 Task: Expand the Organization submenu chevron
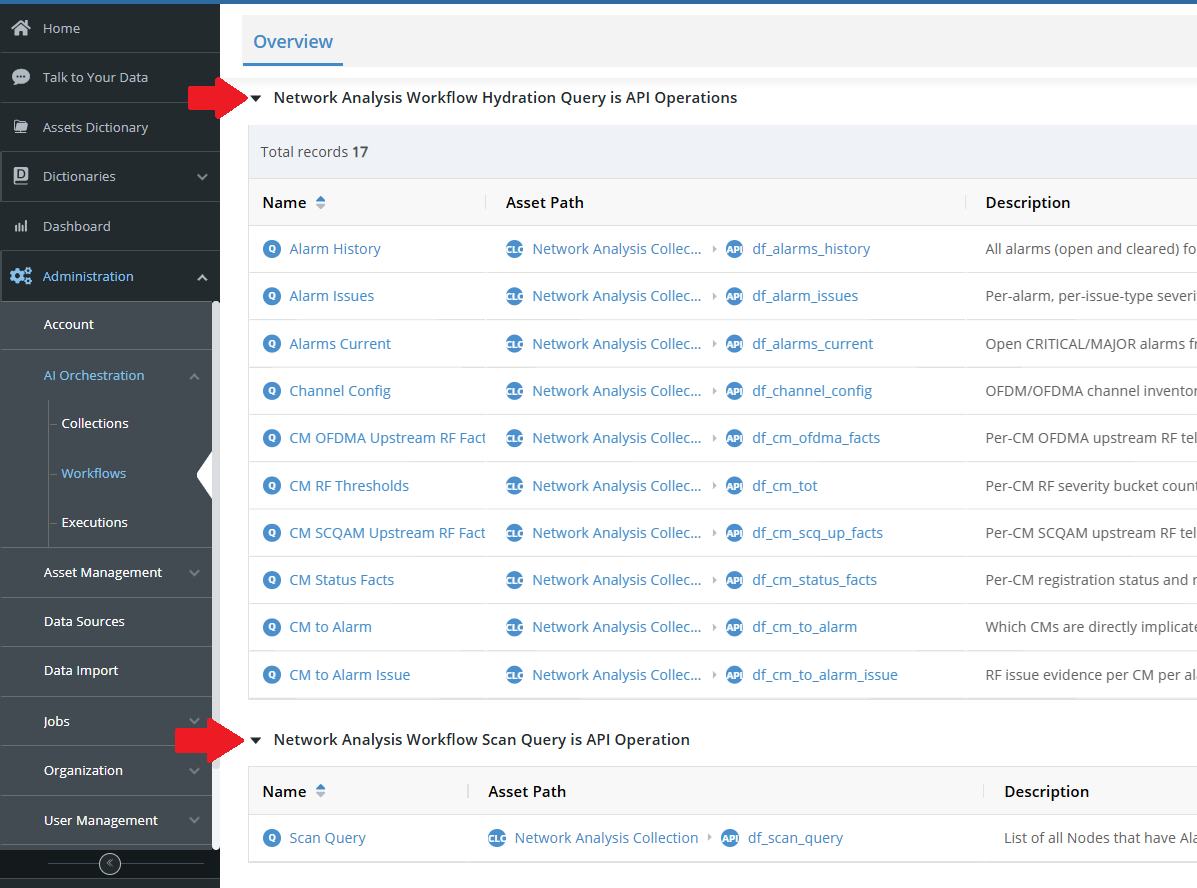(195, 770)
